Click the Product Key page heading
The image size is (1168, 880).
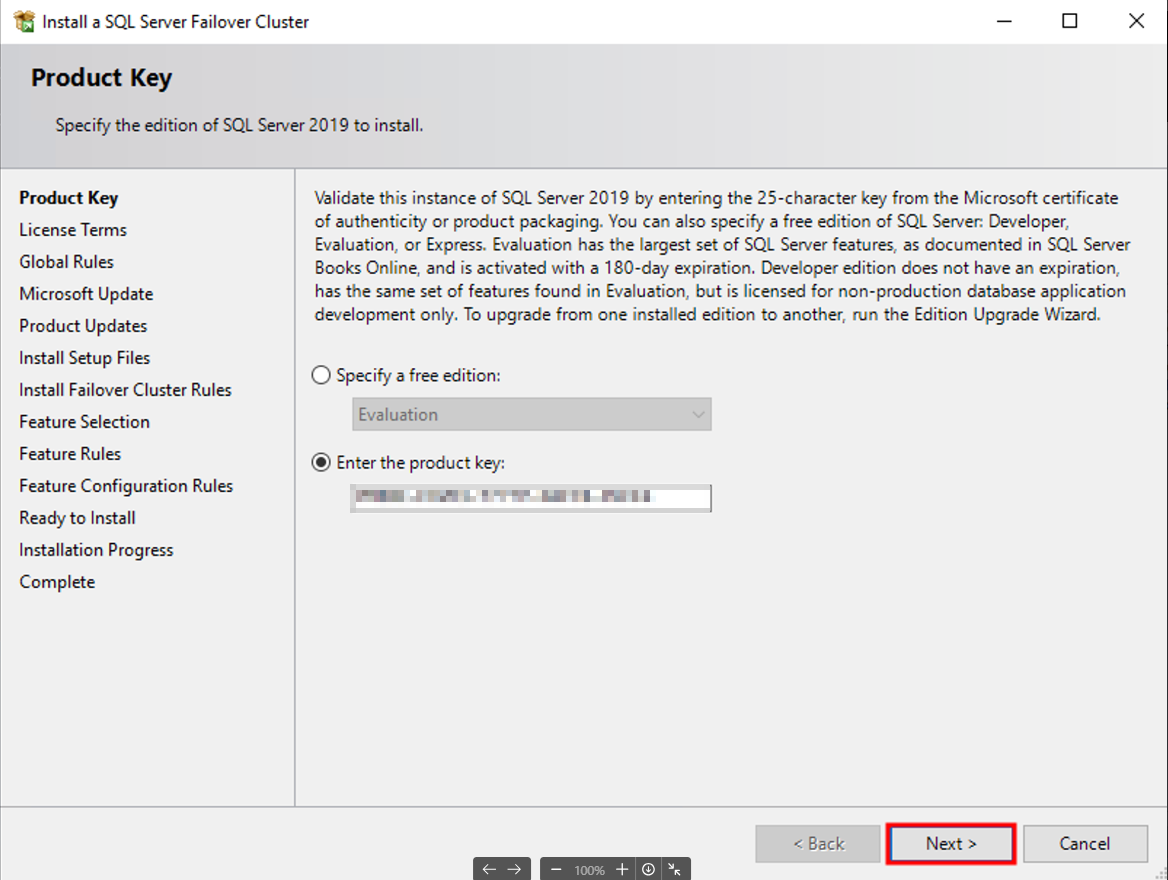[x=101, y=77]
